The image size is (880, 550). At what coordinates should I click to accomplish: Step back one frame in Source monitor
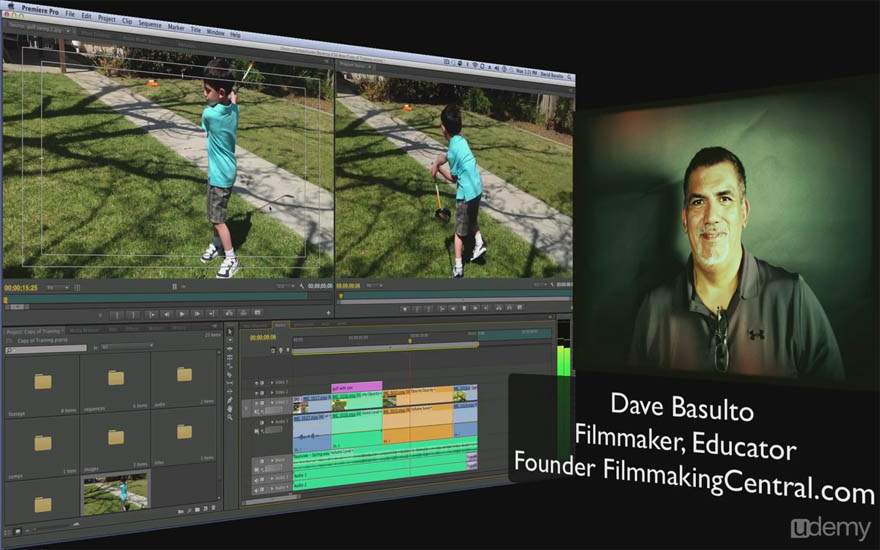click(x=167, y=313)
